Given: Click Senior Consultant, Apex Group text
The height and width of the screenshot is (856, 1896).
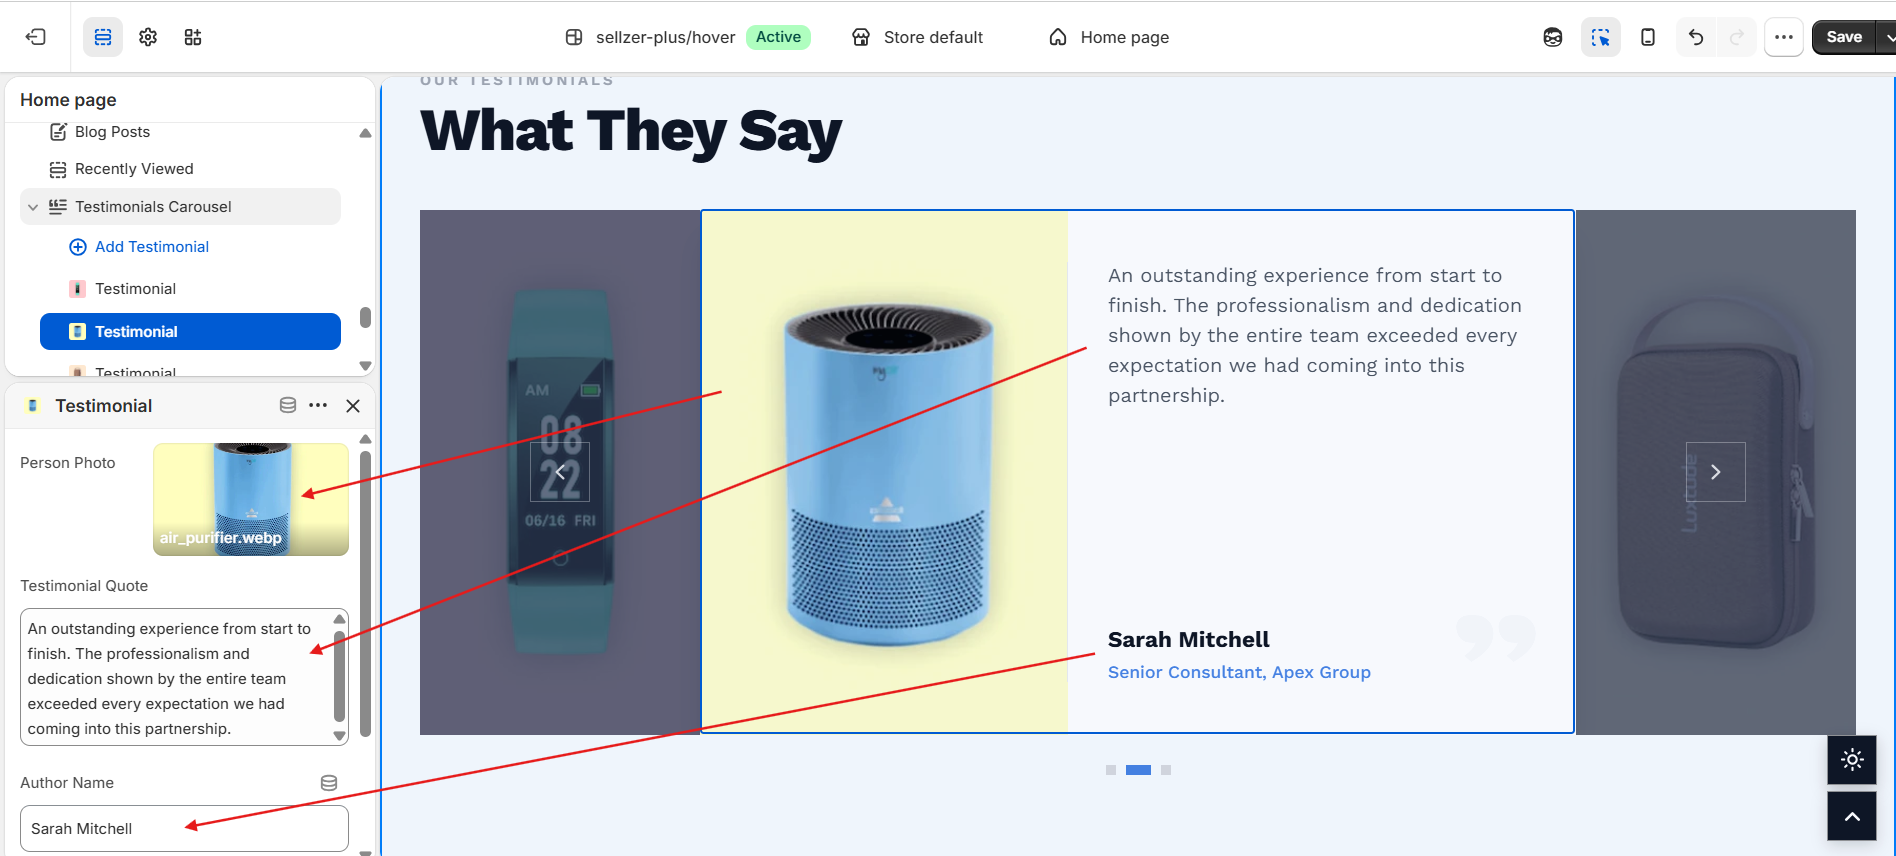Looking at the screenshot, I should 1239,673.
